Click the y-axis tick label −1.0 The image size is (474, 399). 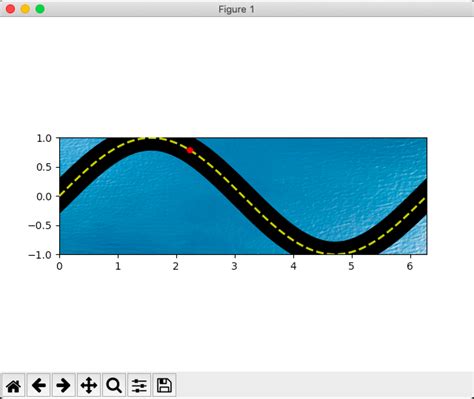pyautogui.click(x=40, y=255)
